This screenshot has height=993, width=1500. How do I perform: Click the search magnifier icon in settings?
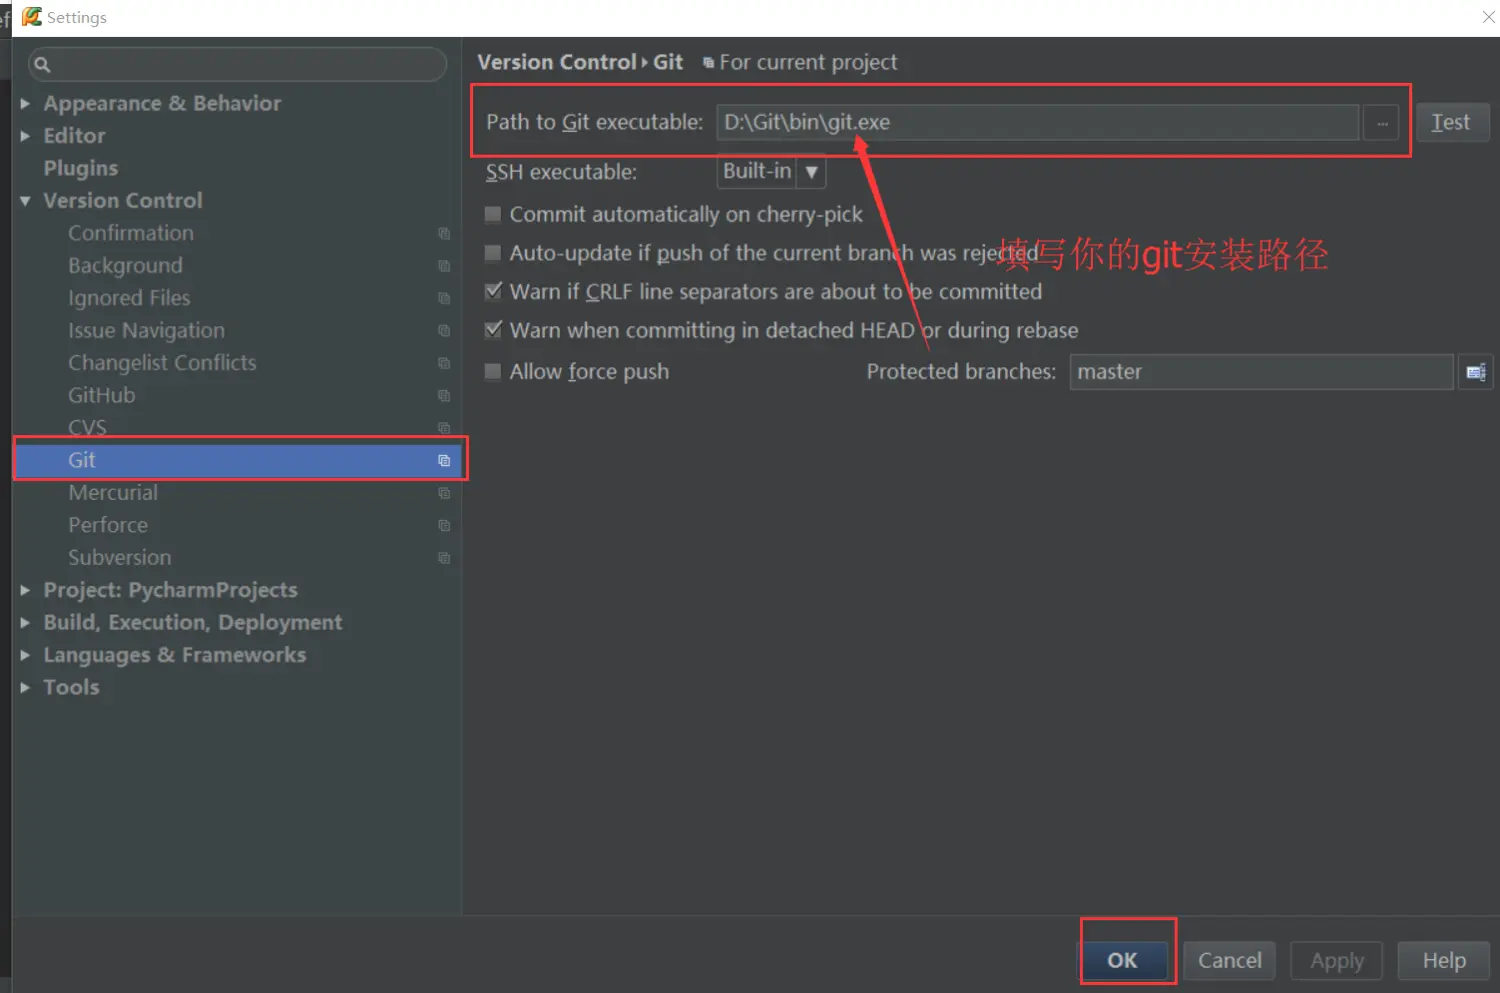[42, 65]
